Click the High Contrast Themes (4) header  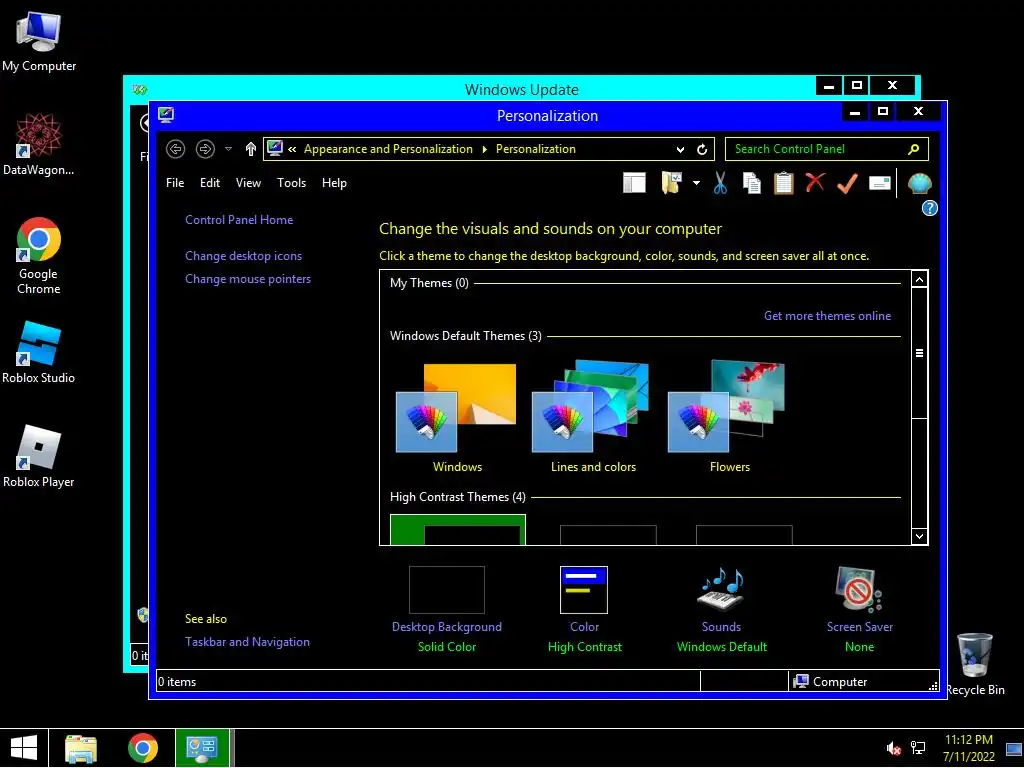[457, 497]
